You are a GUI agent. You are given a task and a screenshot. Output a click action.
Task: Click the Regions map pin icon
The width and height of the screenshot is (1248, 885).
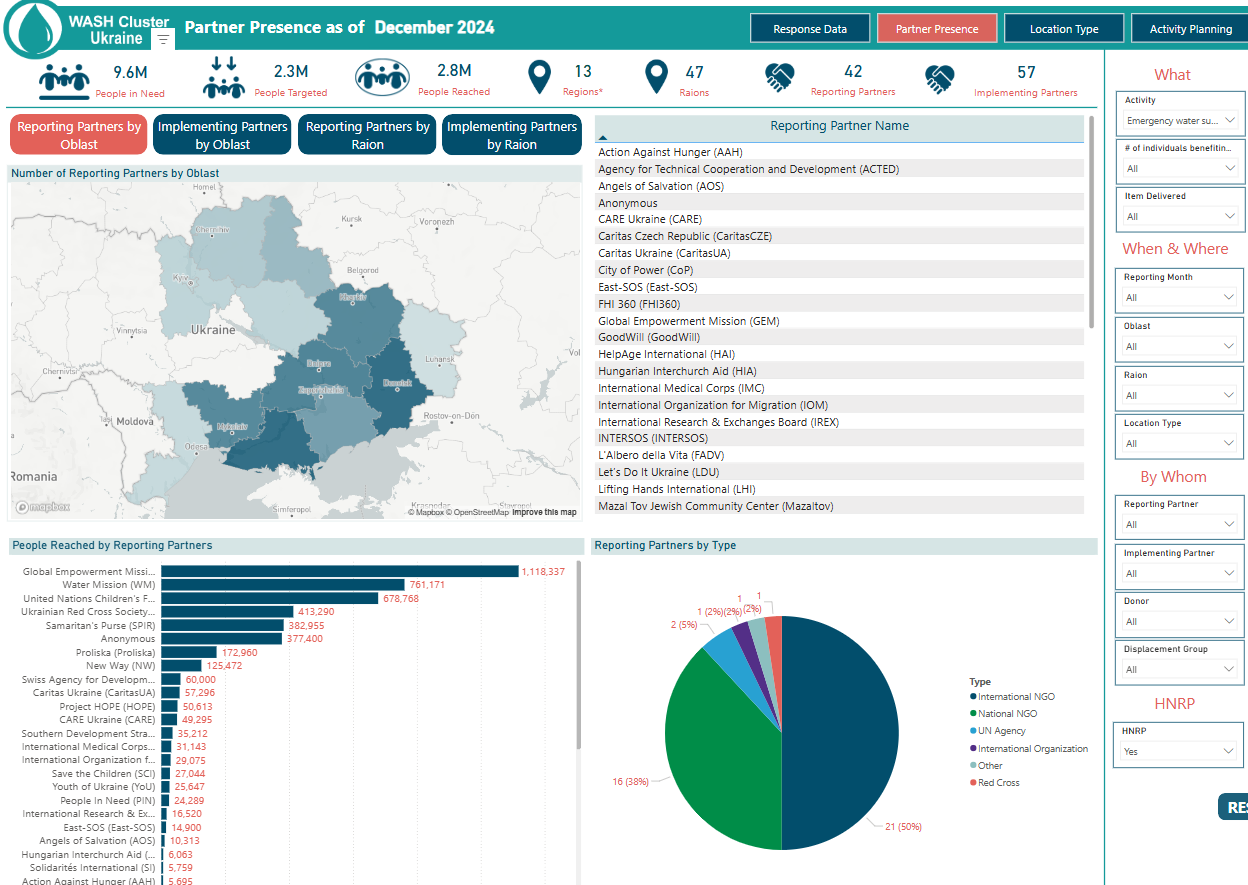540,77
